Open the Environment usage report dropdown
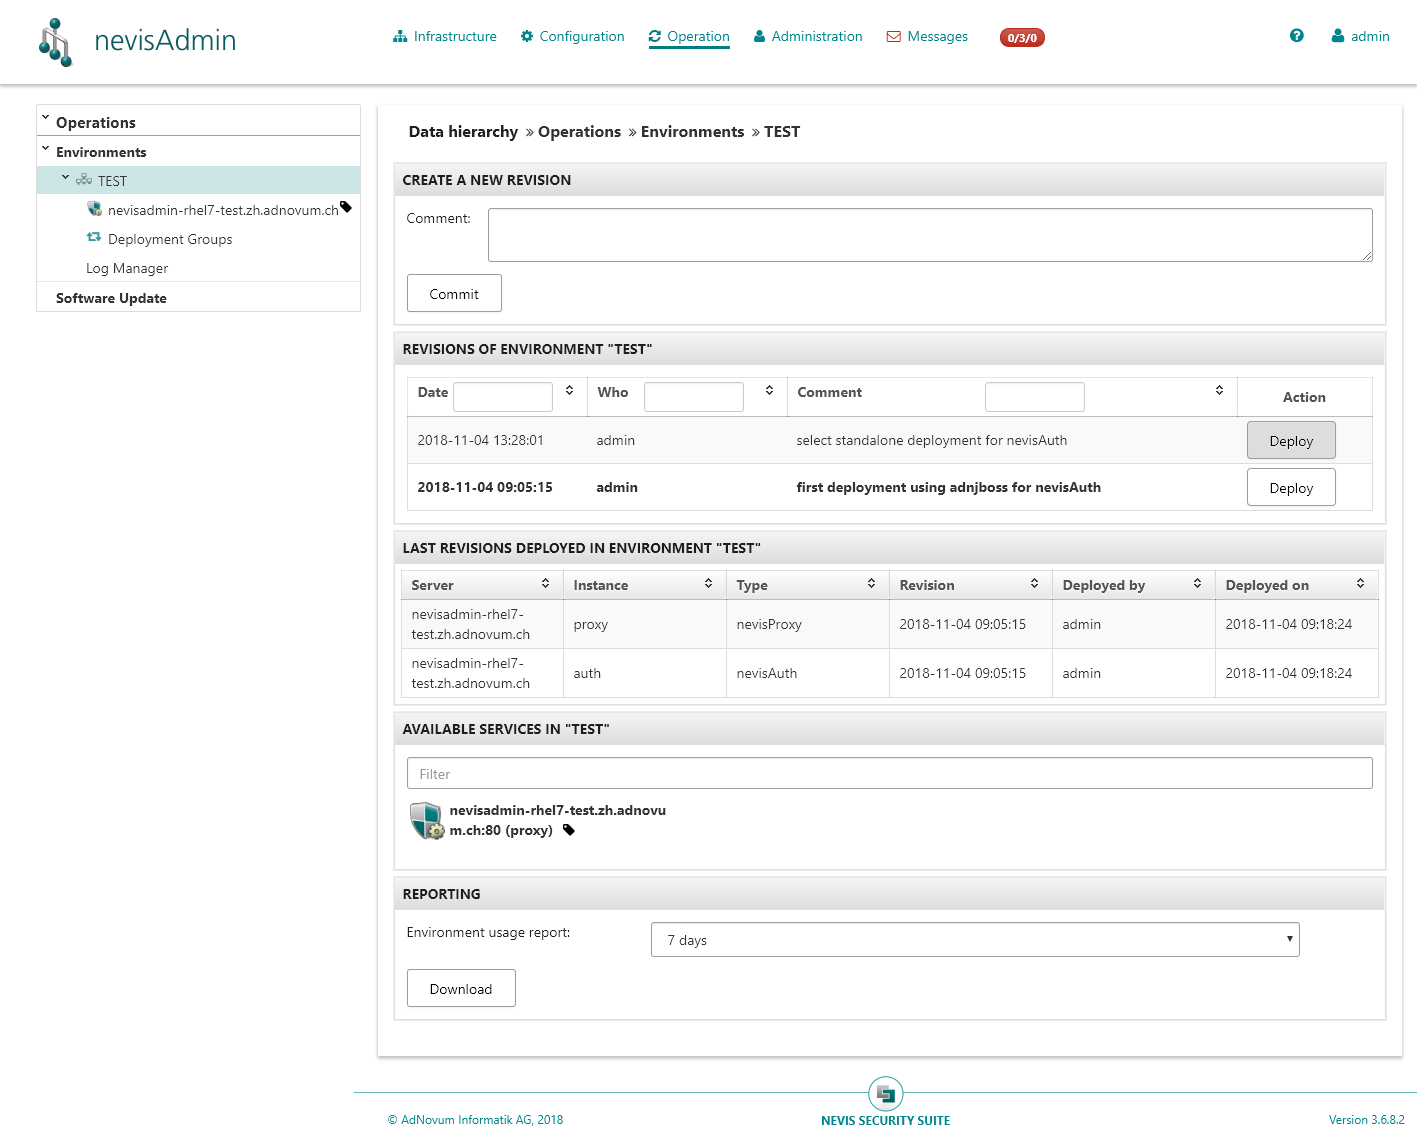The image size is (1417, 1132). (x=975, y=940)
